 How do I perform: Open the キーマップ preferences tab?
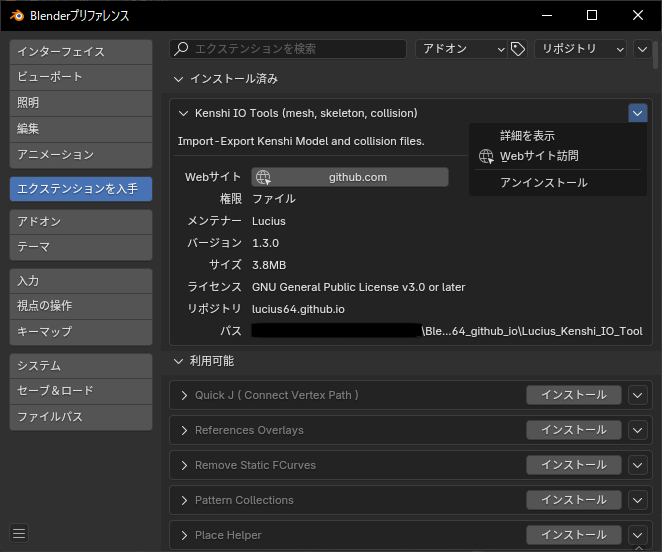coord(81,332)
